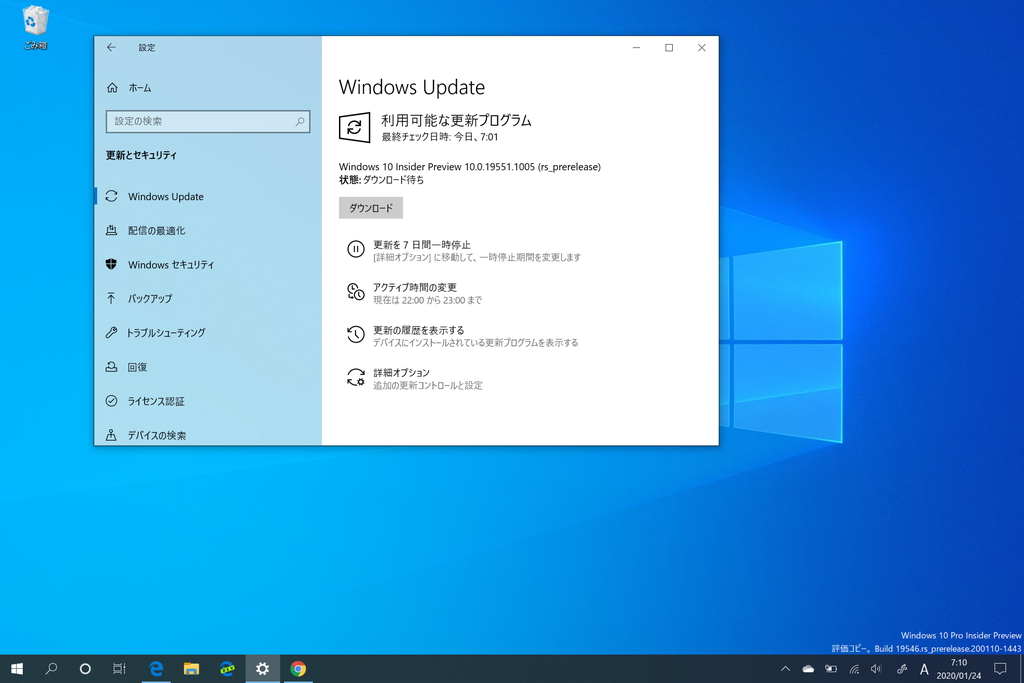This screenshot has height=683, width=1024.
Task: Click the ダウンロード button
Action: 371,207
